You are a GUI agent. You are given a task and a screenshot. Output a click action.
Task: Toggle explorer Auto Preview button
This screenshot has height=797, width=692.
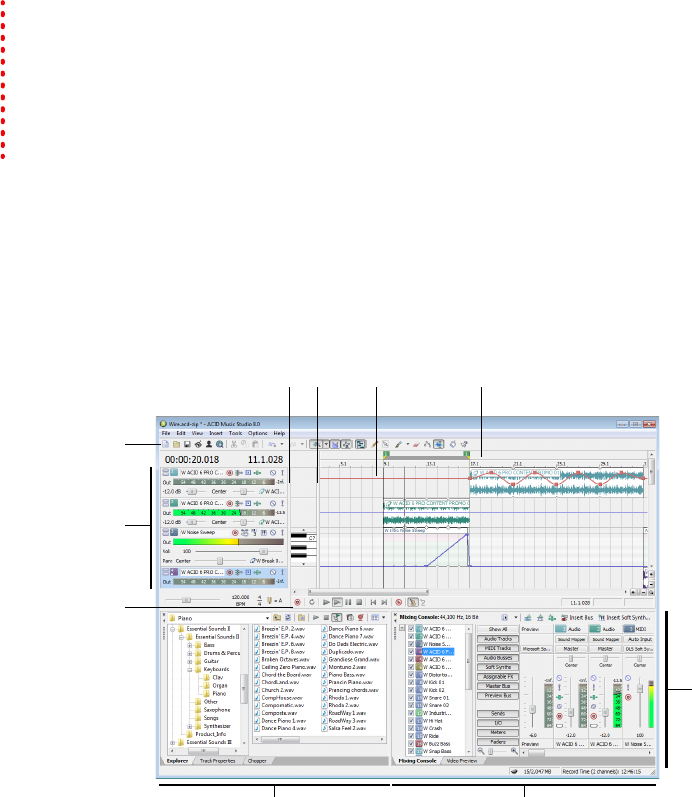(337, 618)
